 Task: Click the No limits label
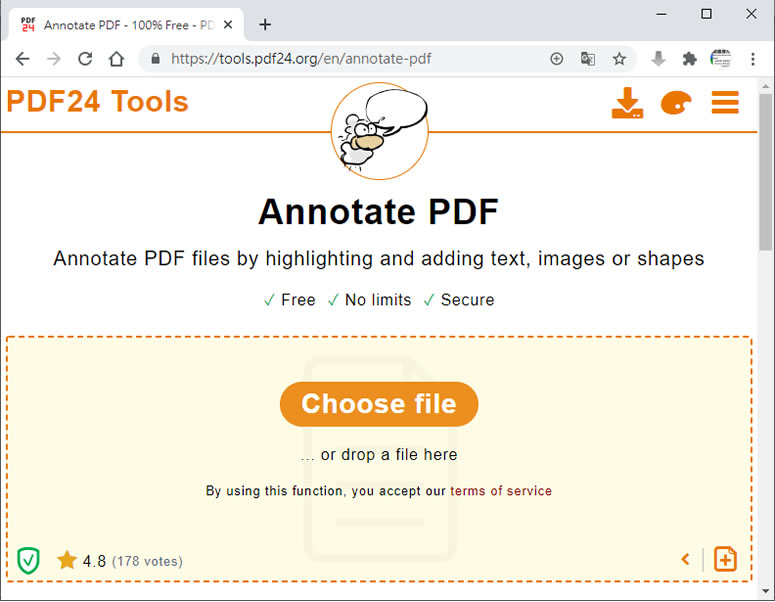[370, 300]
